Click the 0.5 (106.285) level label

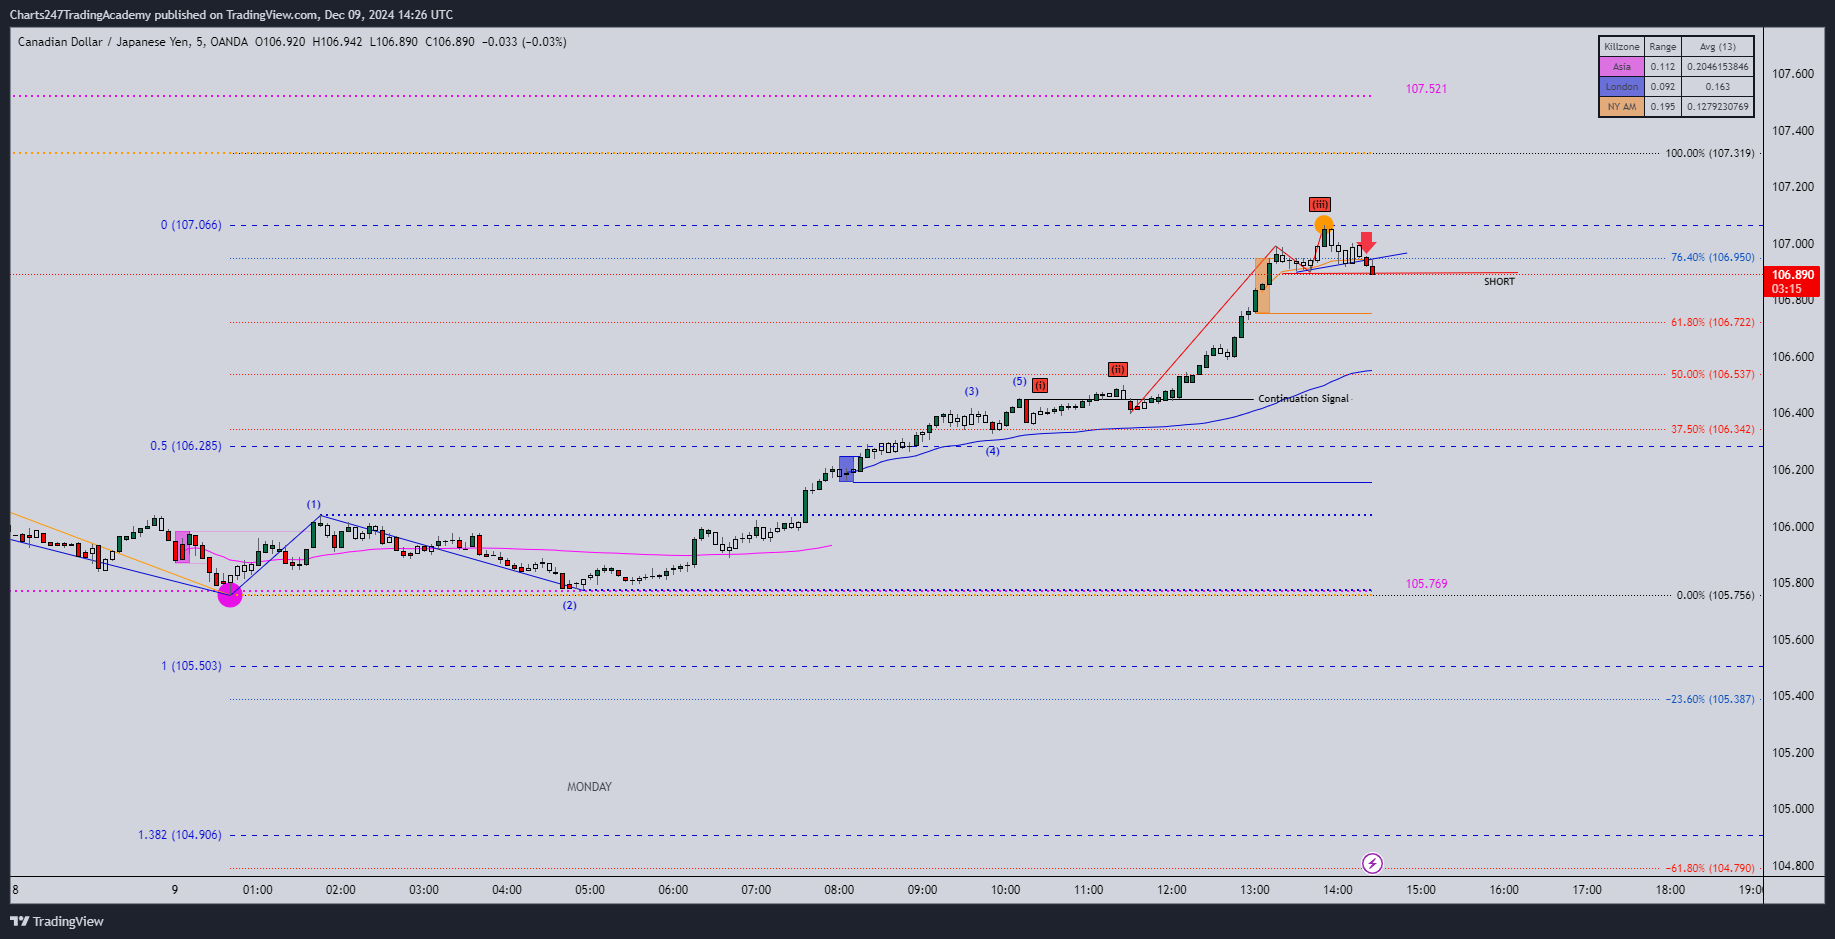(186, 446)
